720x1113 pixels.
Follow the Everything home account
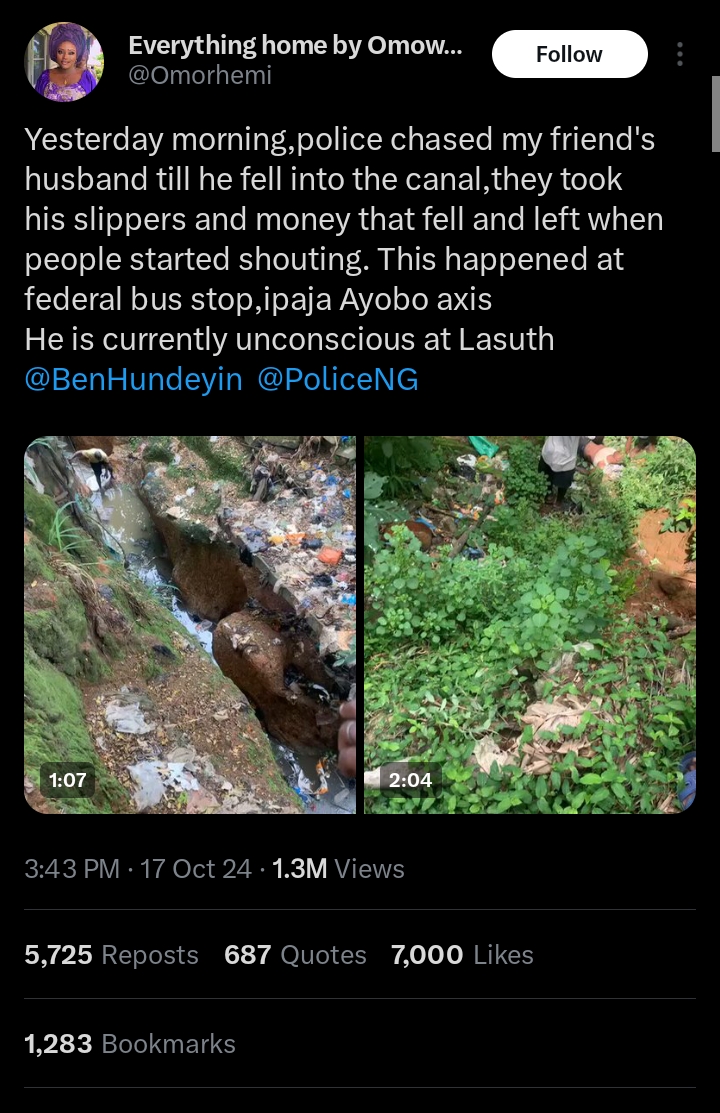569,54
